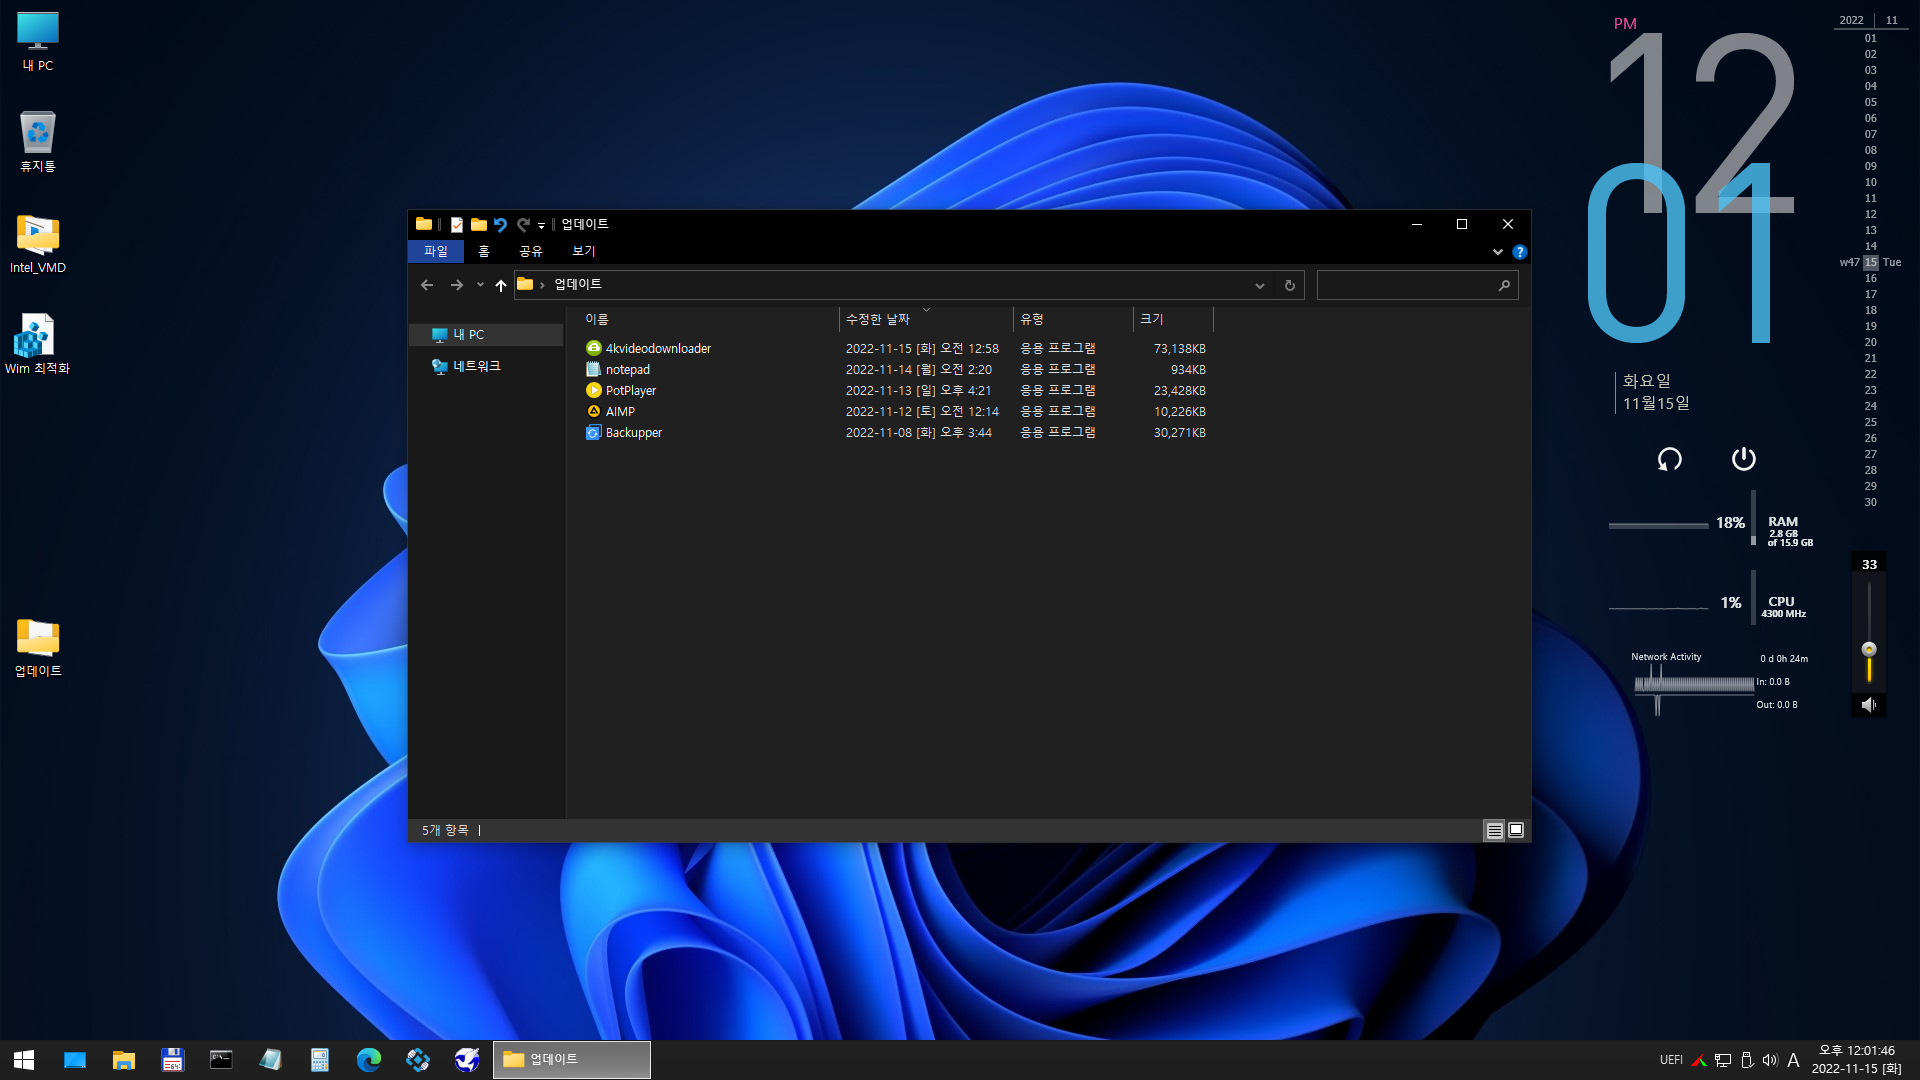Switch to details view layout
This screenshot has height=1080, width=1920.
coord(1494,830)
